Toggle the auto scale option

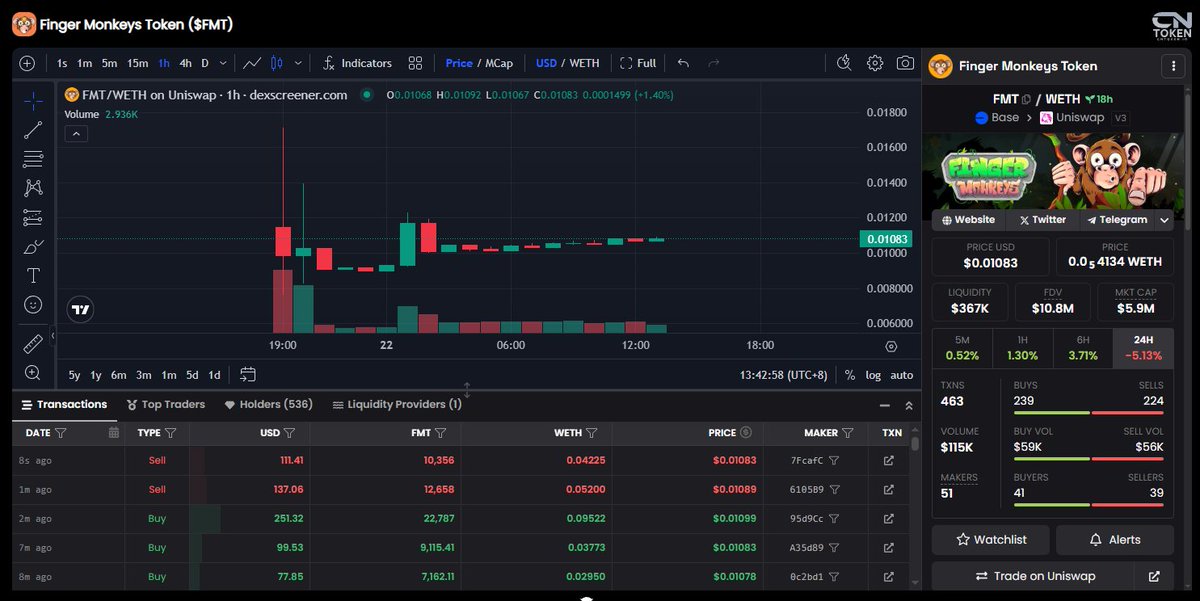pyautogui.click(x=902, y=375)
